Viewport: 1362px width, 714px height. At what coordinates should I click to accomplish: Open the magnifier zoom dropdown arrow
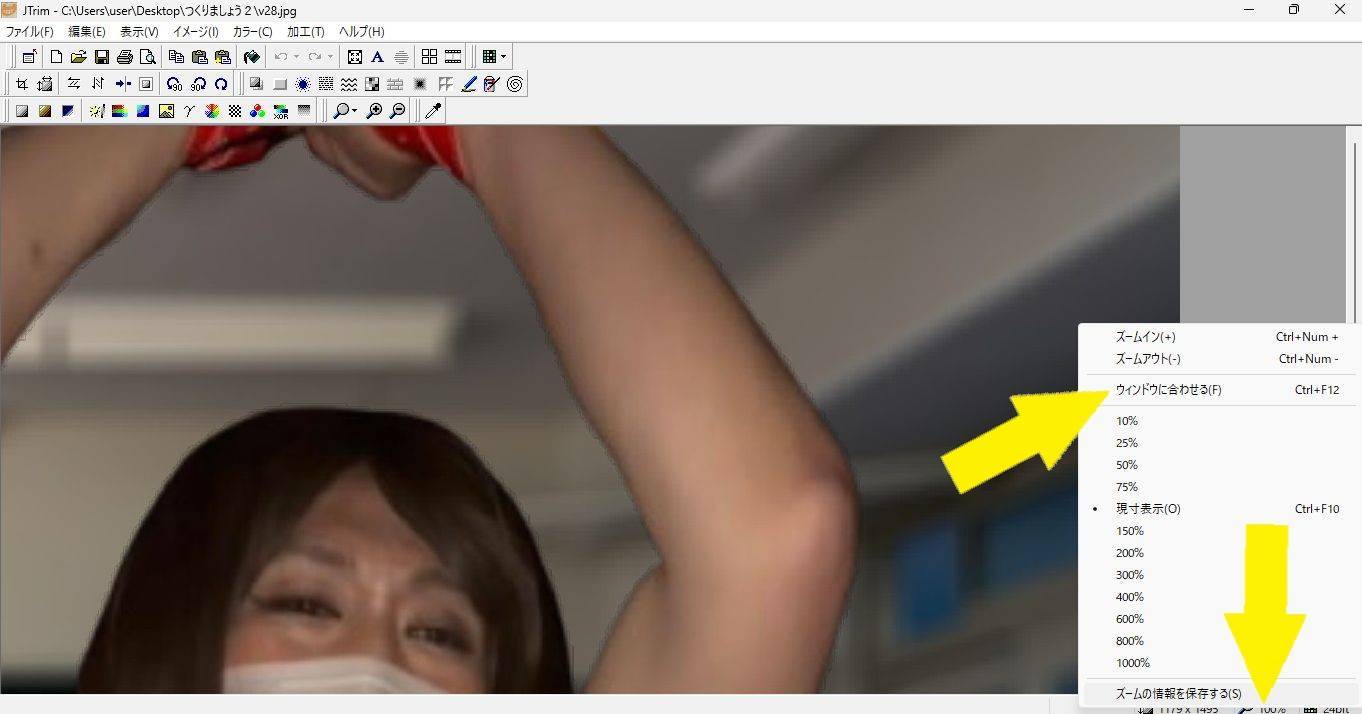(x=354, y=111)
